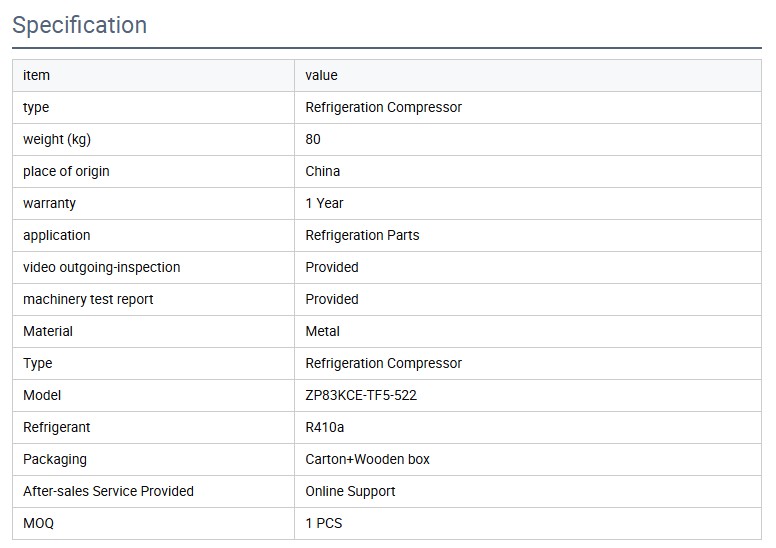Select the 'video outgoing-inspection' cell
776x548 pixels.
(101, 267)
